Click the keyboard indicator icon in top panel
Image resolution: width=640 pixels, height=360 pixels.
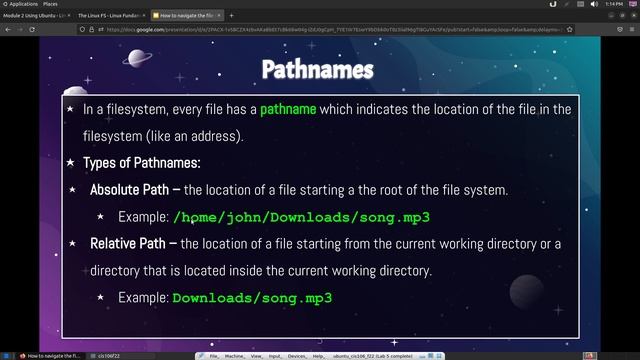pos(580,4)
